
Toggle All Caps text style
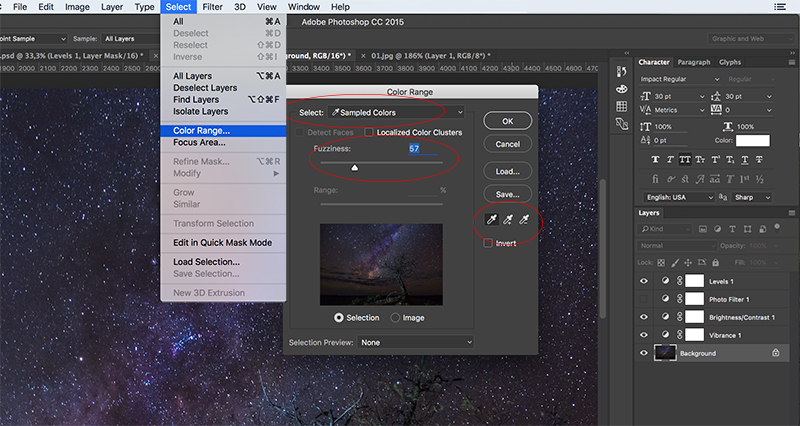(685, 160)
